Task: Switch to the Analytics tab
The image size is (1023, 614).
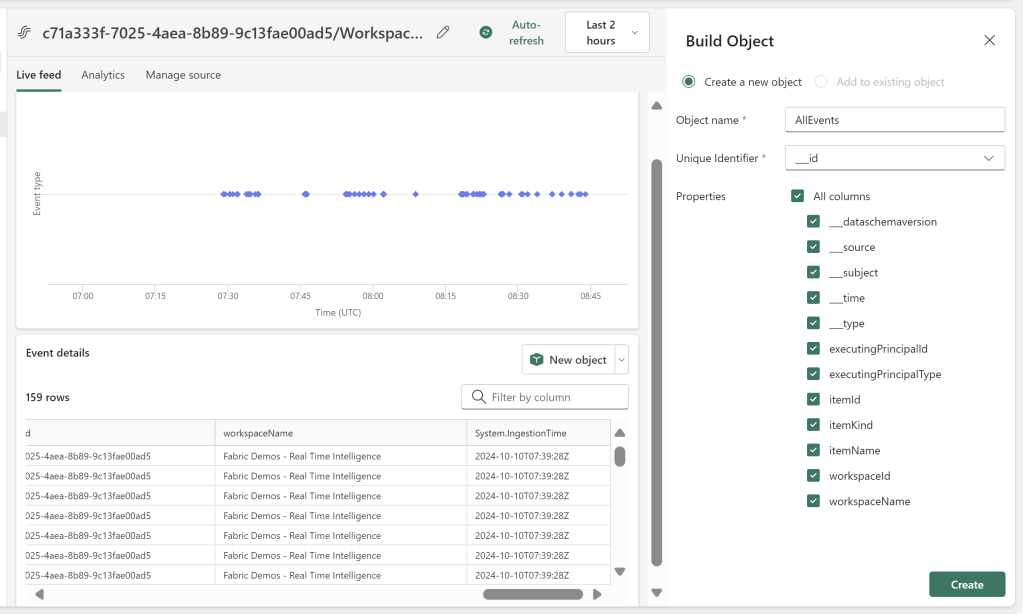Action: pos(103,75)
